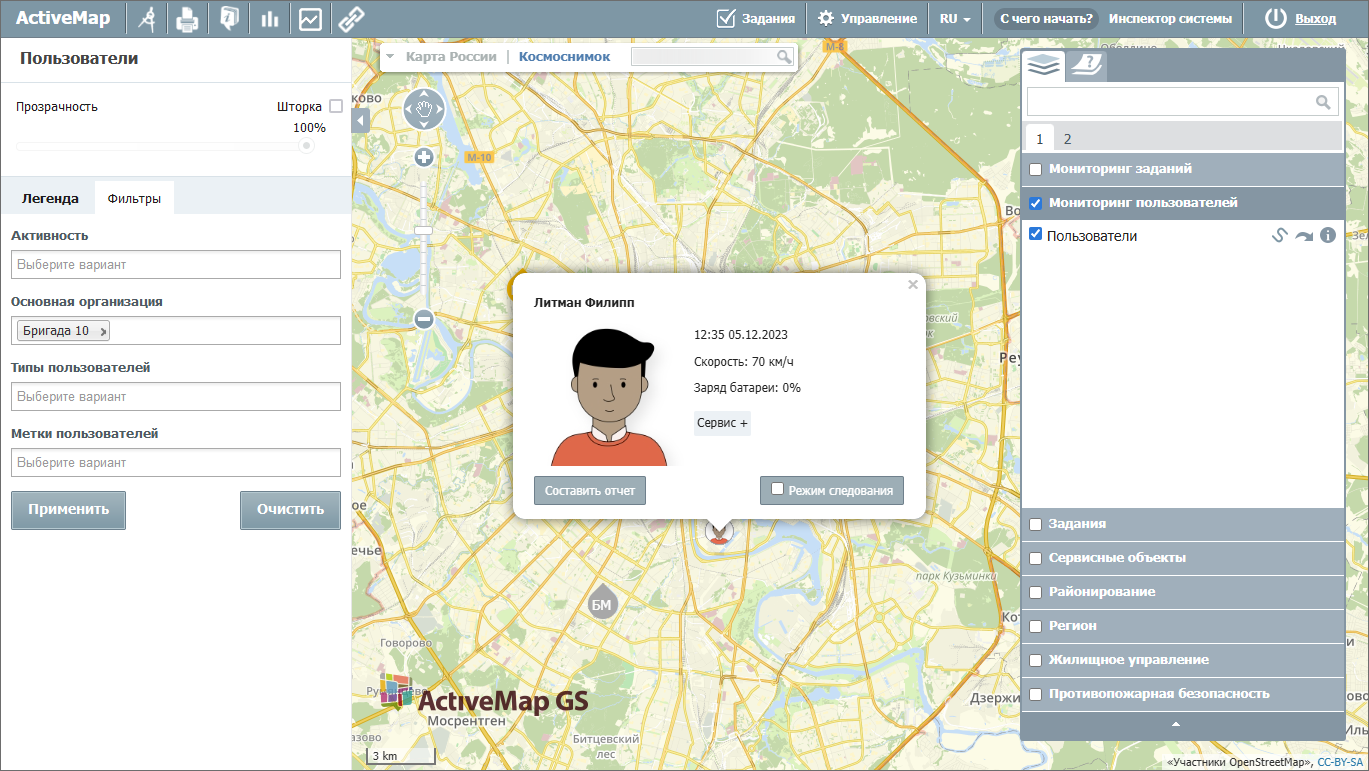
Task: Check the Режим следования checkbox
Action: coord(777,489)
